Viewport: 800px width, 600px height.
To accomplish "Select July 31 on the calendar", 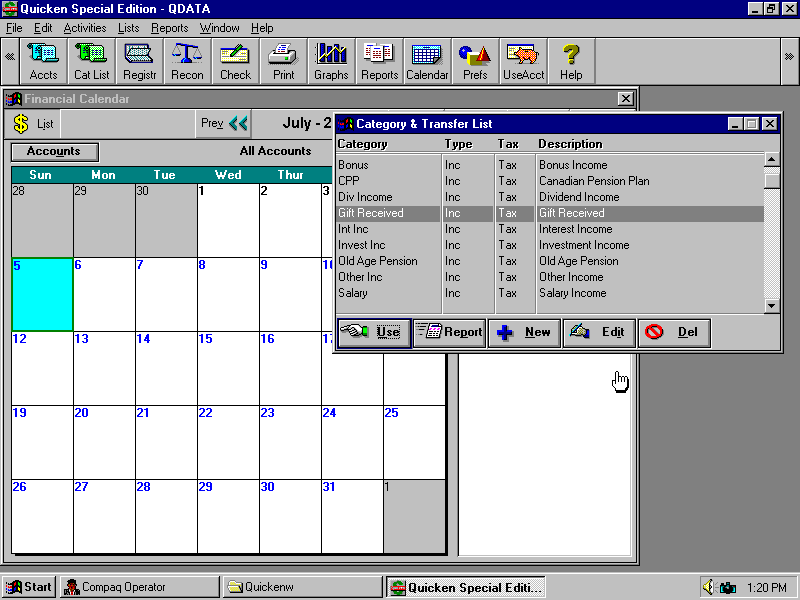I will coord(352,516).
